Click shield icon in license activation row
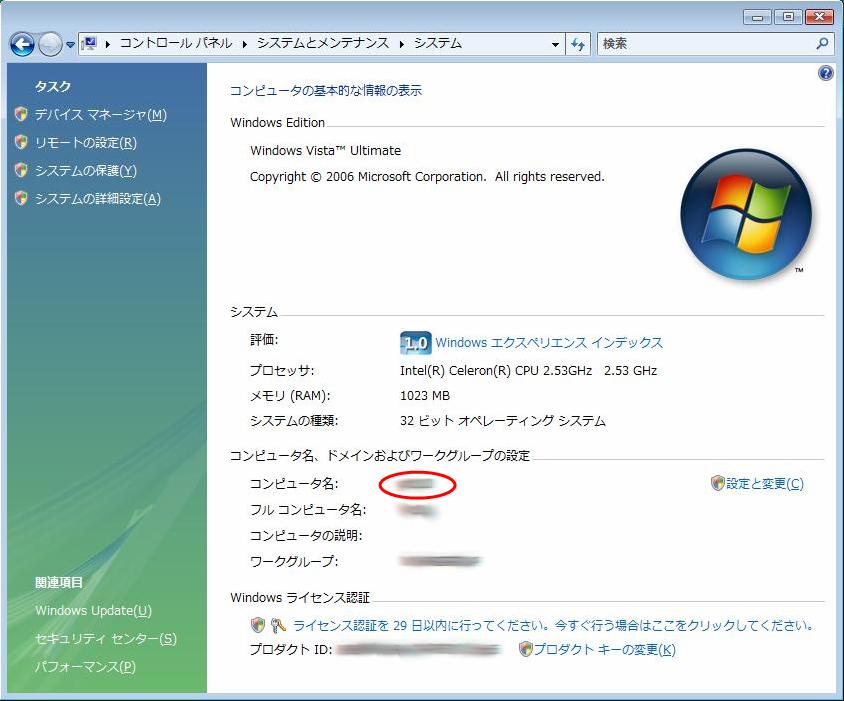This screenshot has width=844, height=701. [x=258, y=625]
